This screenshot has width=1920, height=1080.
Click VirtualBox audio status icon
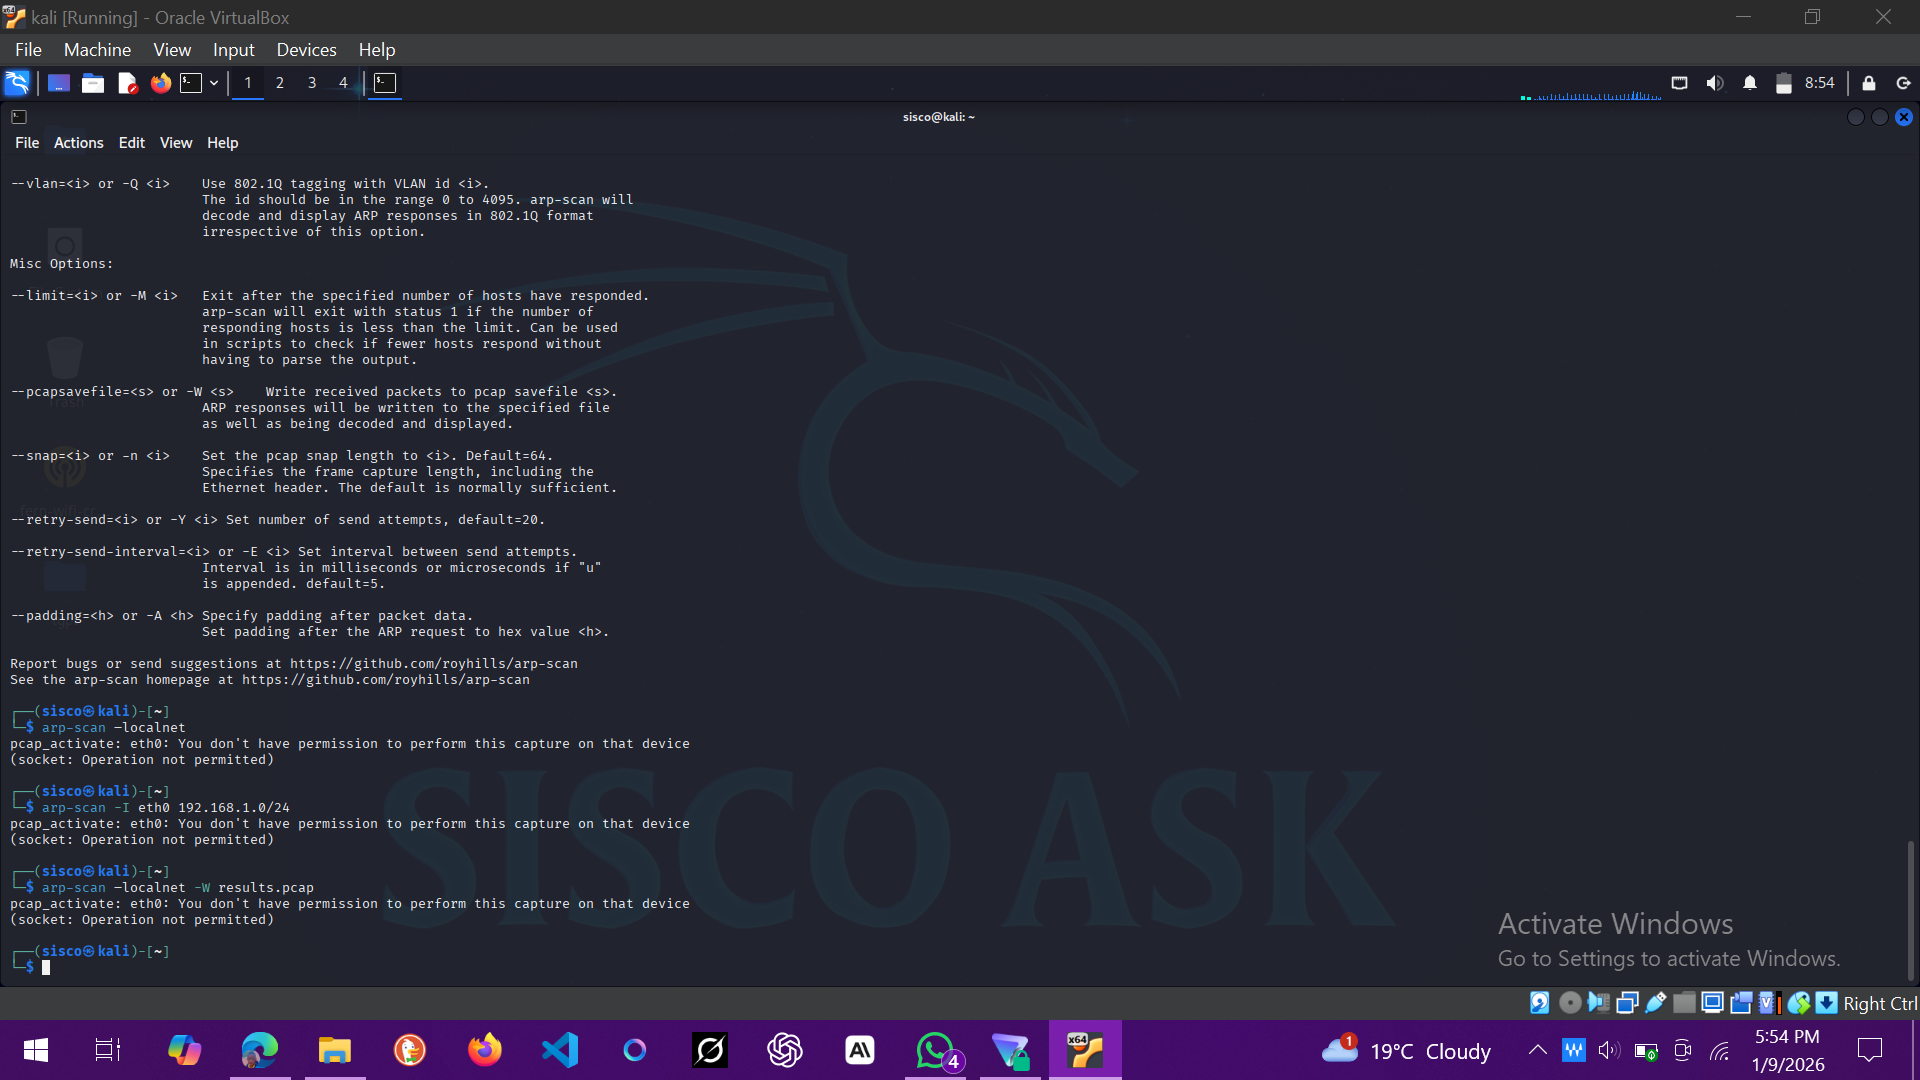pyautogui.click(x=1598, y=1003)
